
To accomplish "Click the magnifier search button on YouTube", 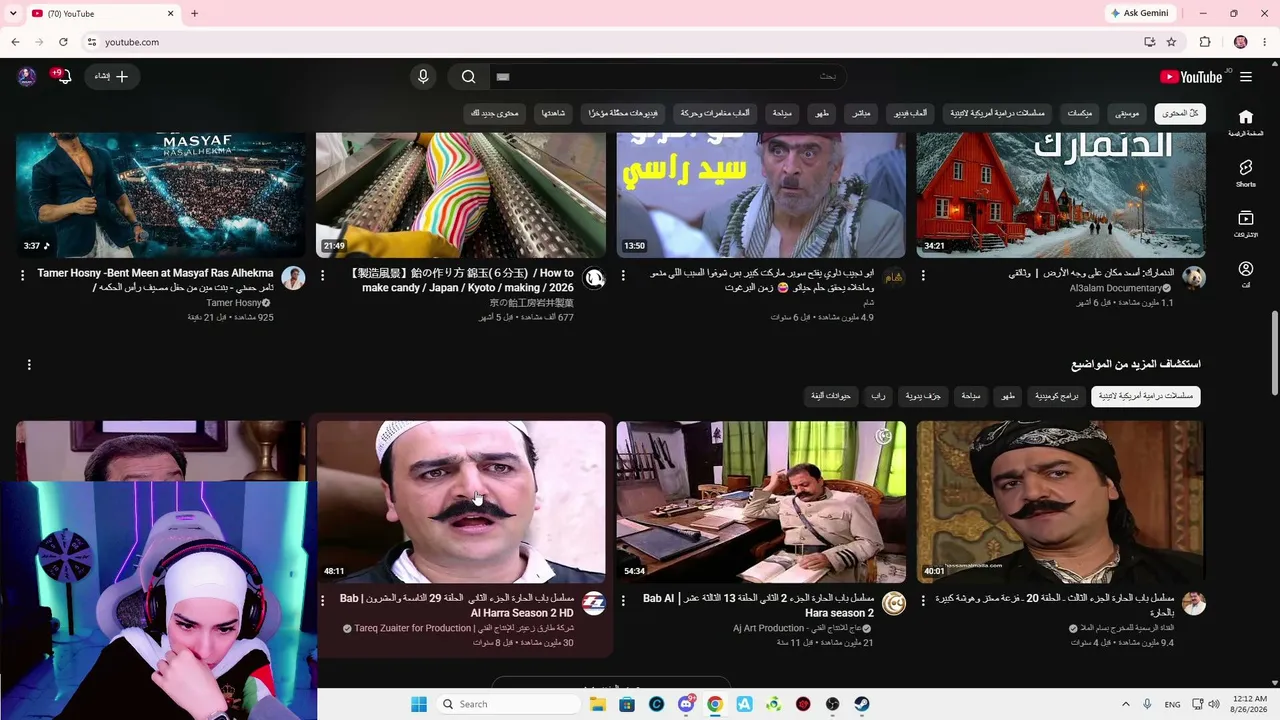I will pos(468,77).
